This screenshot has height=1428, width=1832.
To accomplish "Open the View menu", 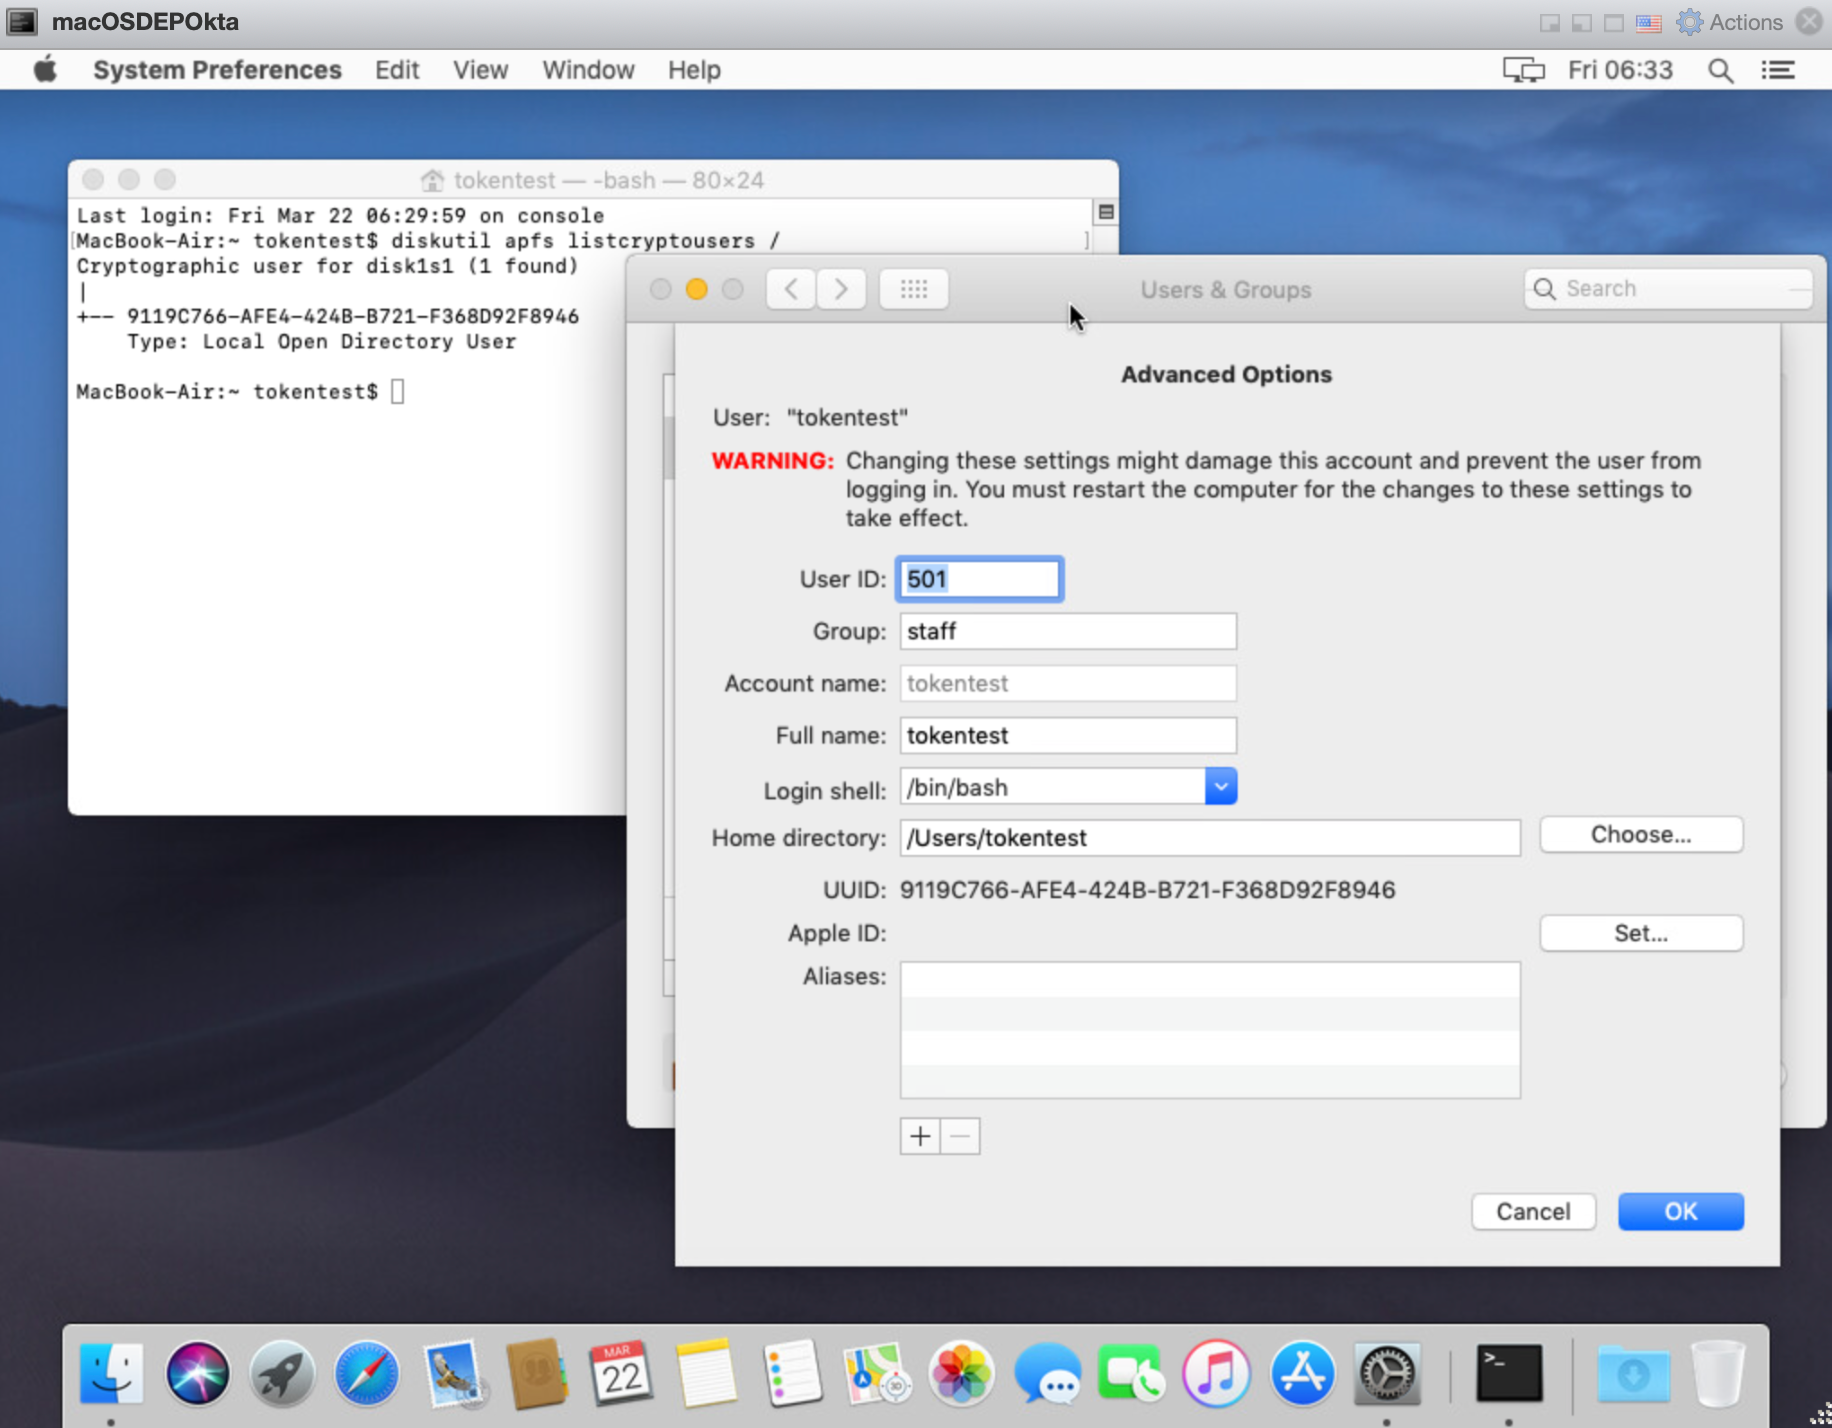I will [480, 70].
